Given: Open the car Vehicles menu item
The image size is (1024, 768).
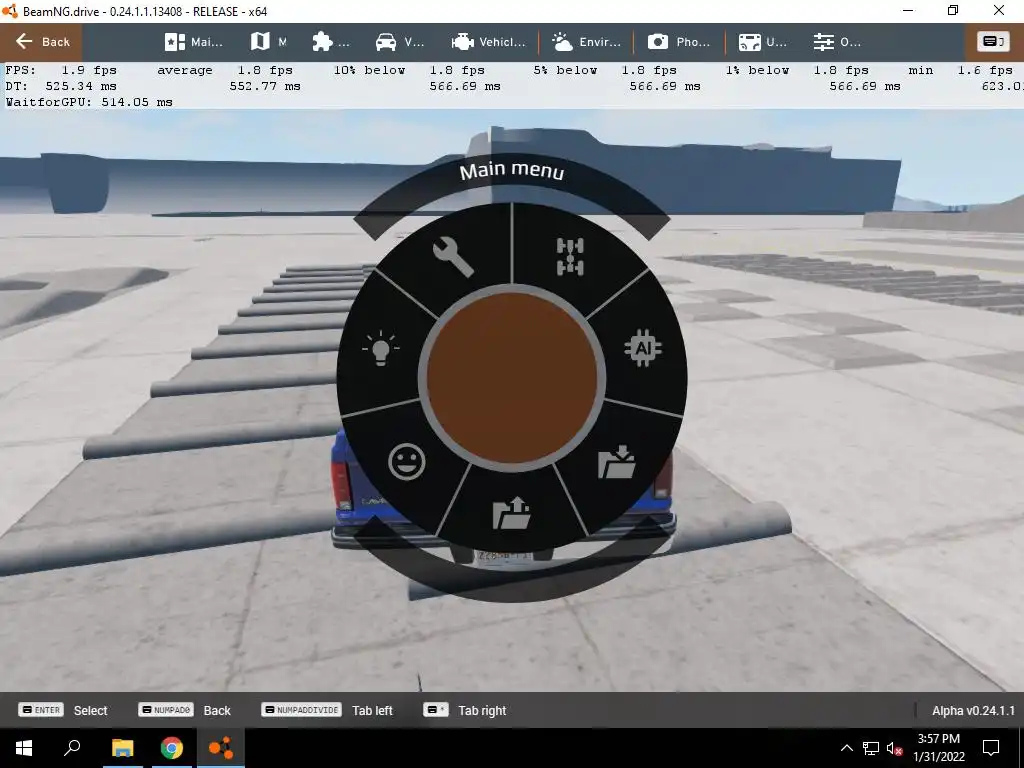Looking at the screenshot, I should point(400,42).
